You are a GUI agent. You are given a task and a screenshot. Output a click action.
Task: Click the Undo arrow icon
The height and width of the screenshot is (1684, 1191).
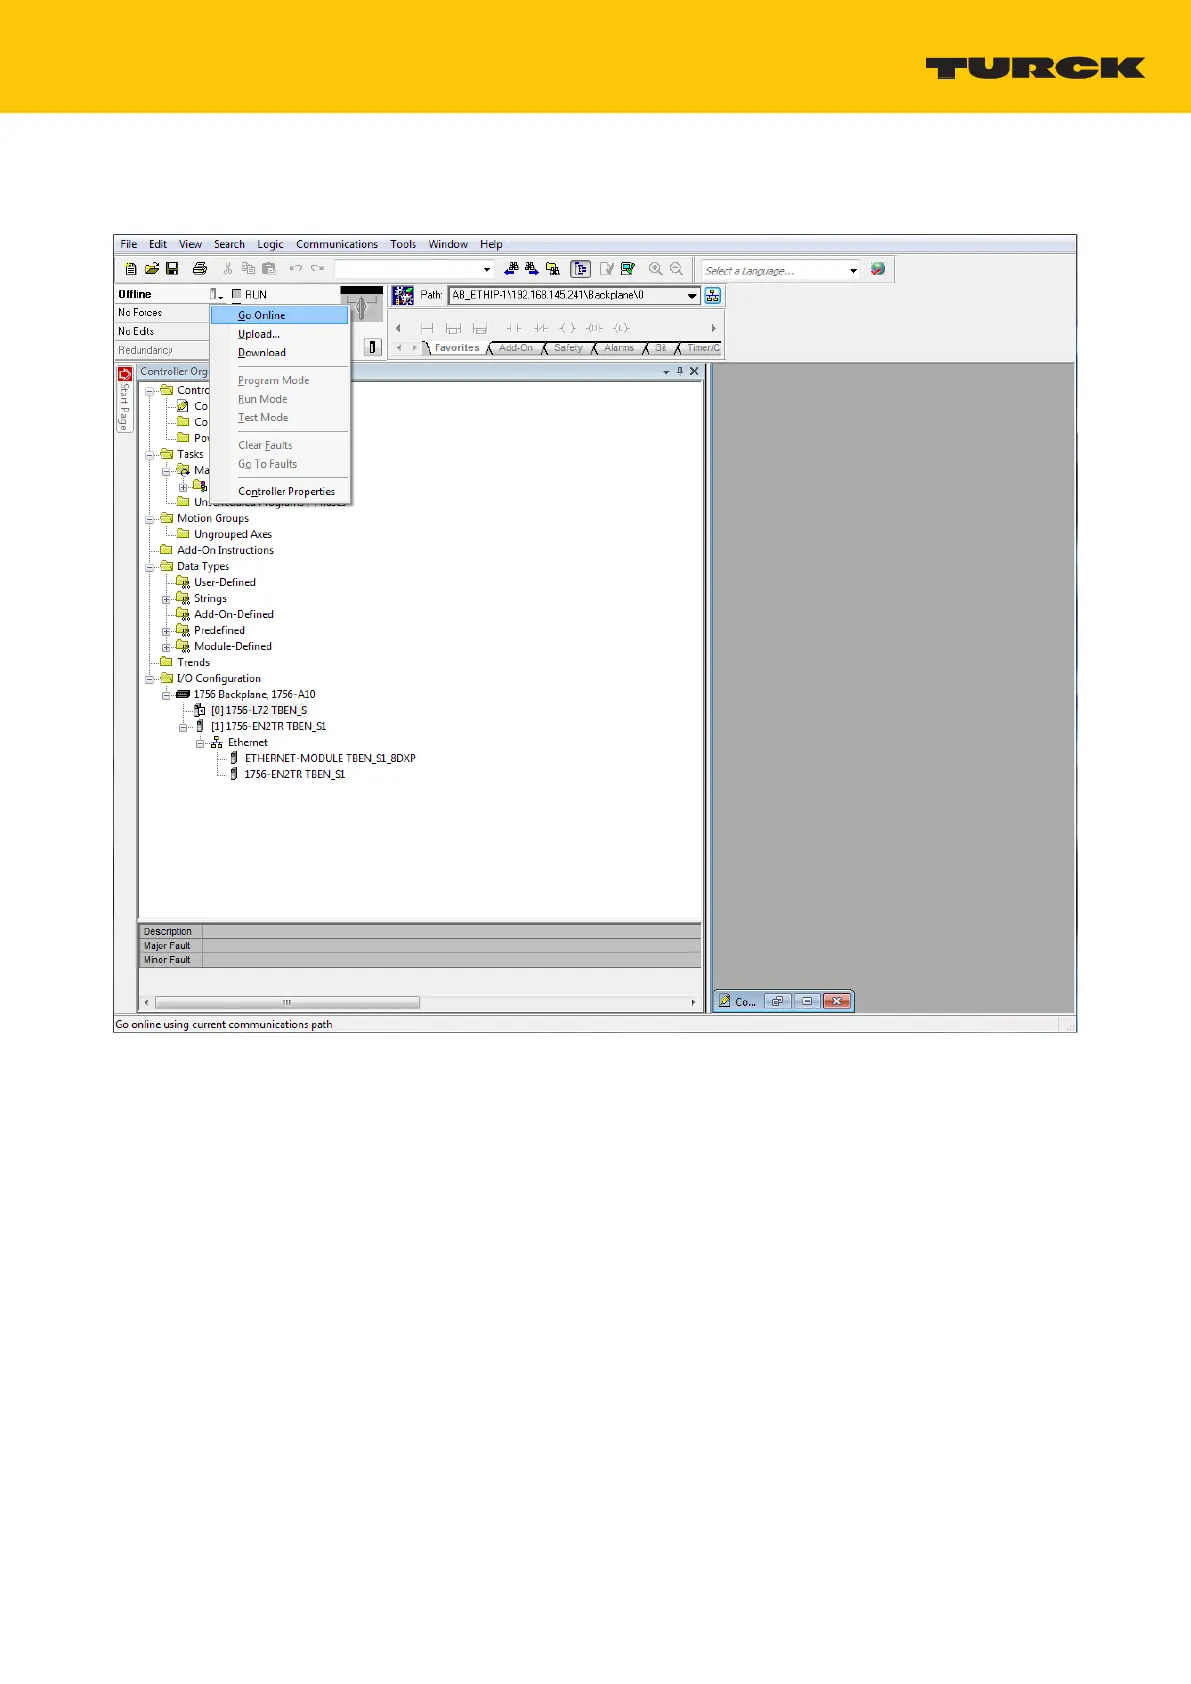click(296, 269)
